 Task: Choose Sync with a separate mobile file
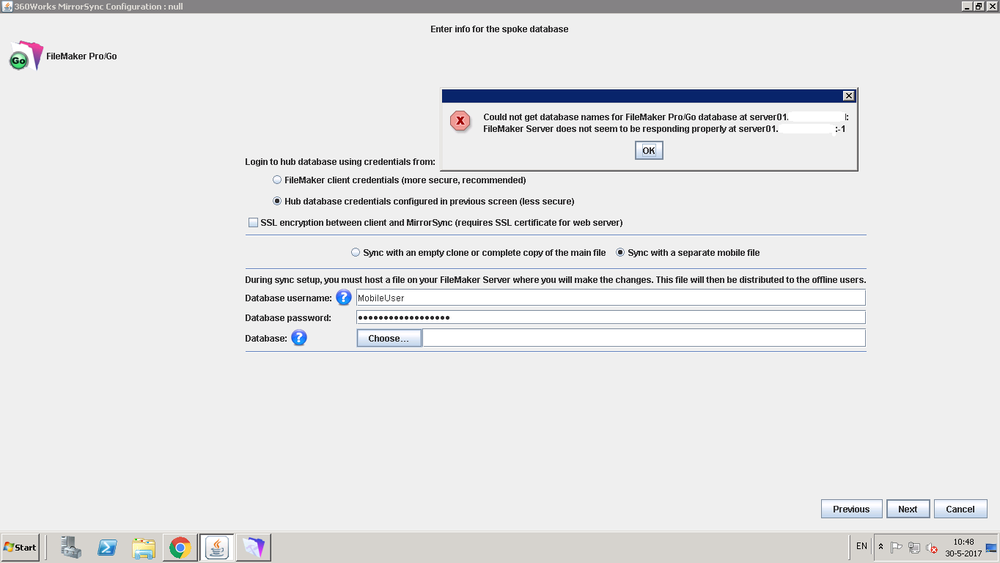pyautogui.click(x=620, y=253)
